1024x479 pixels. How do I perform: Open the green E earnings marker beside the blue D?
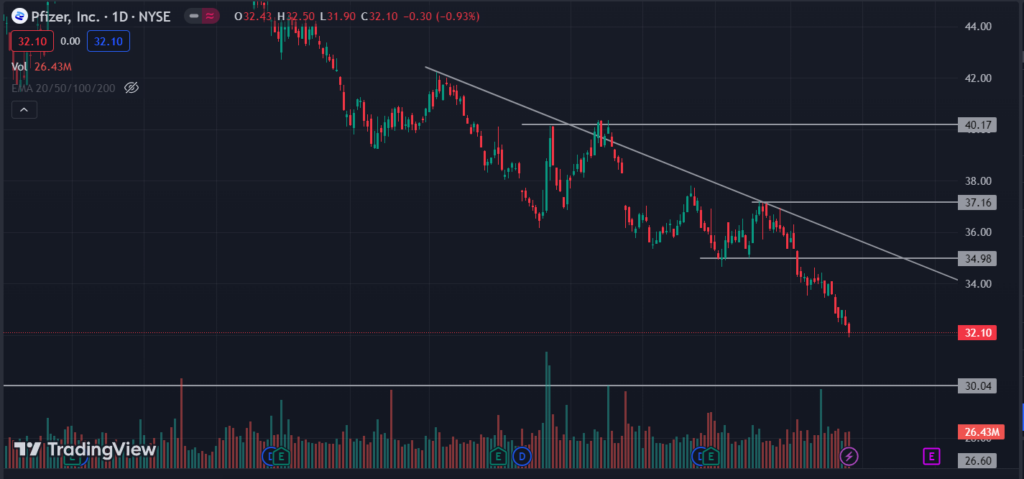[x=499, y=455]
